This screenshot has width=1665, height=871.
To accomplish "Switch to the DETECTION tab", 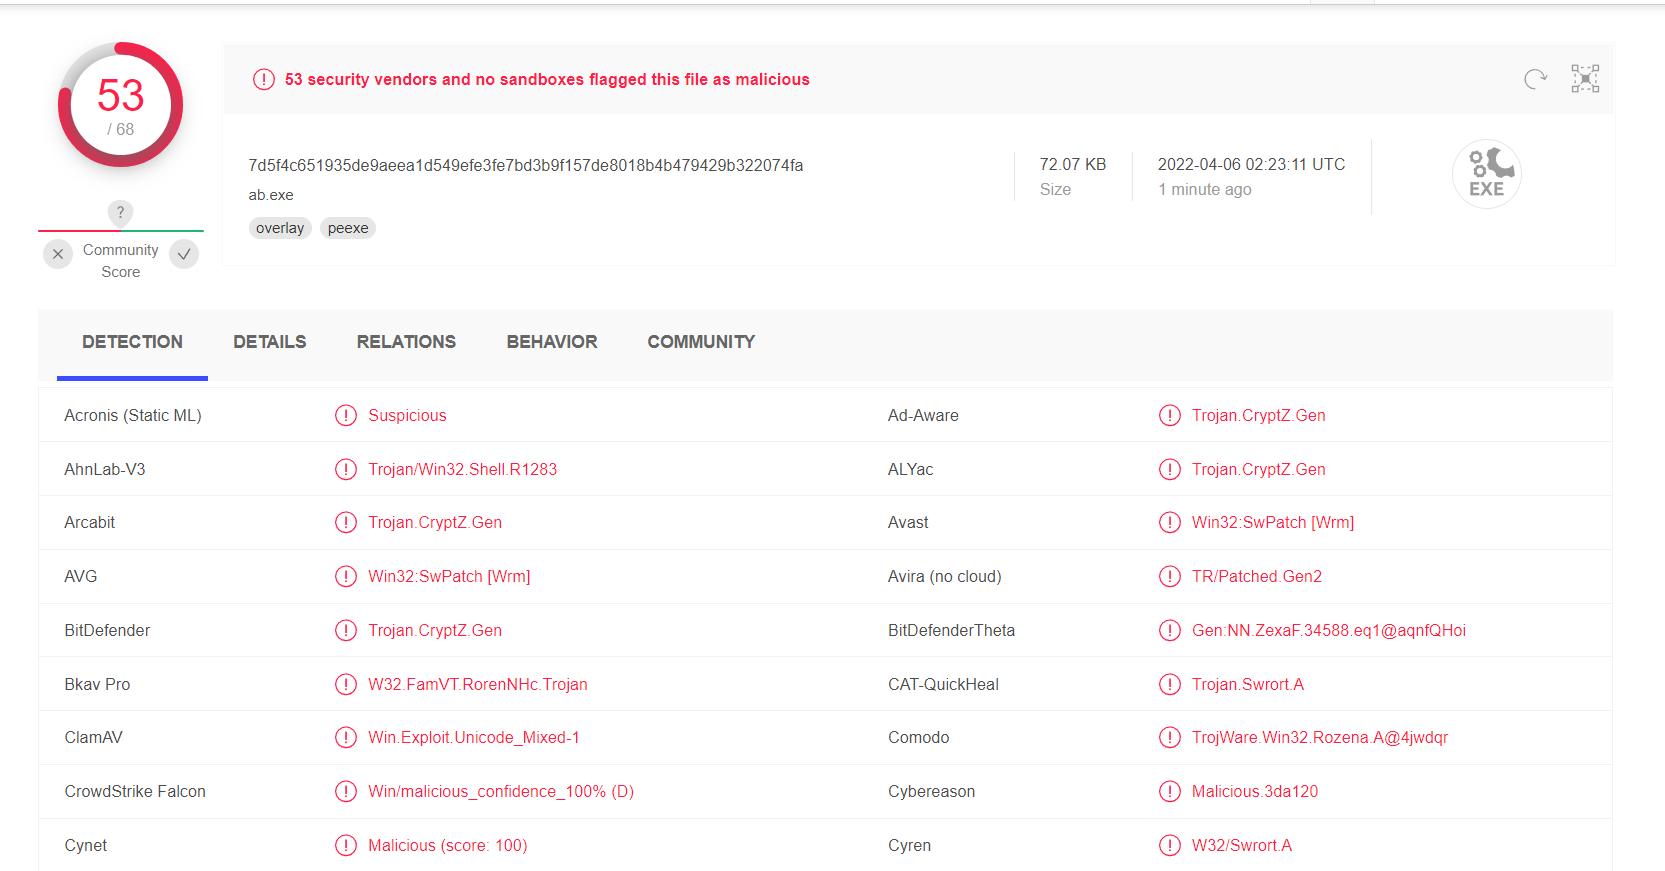I will click(132, 342).
